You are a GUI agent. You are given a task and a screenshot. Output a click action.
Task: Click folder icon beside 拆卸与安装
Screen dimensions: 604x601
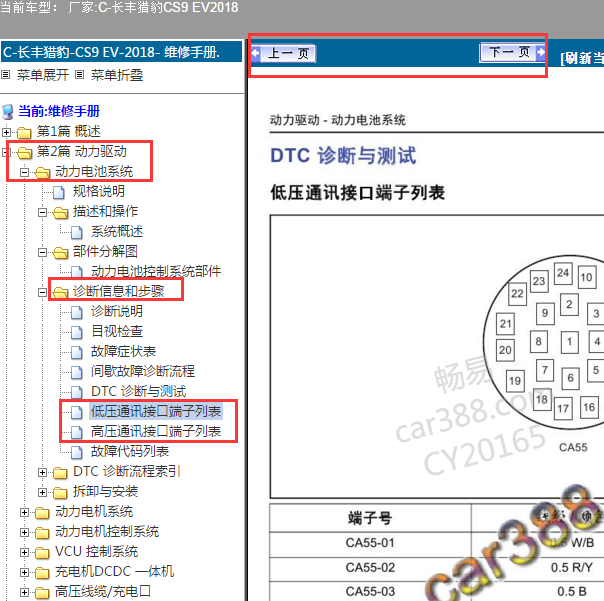click(x=60, y=493)
